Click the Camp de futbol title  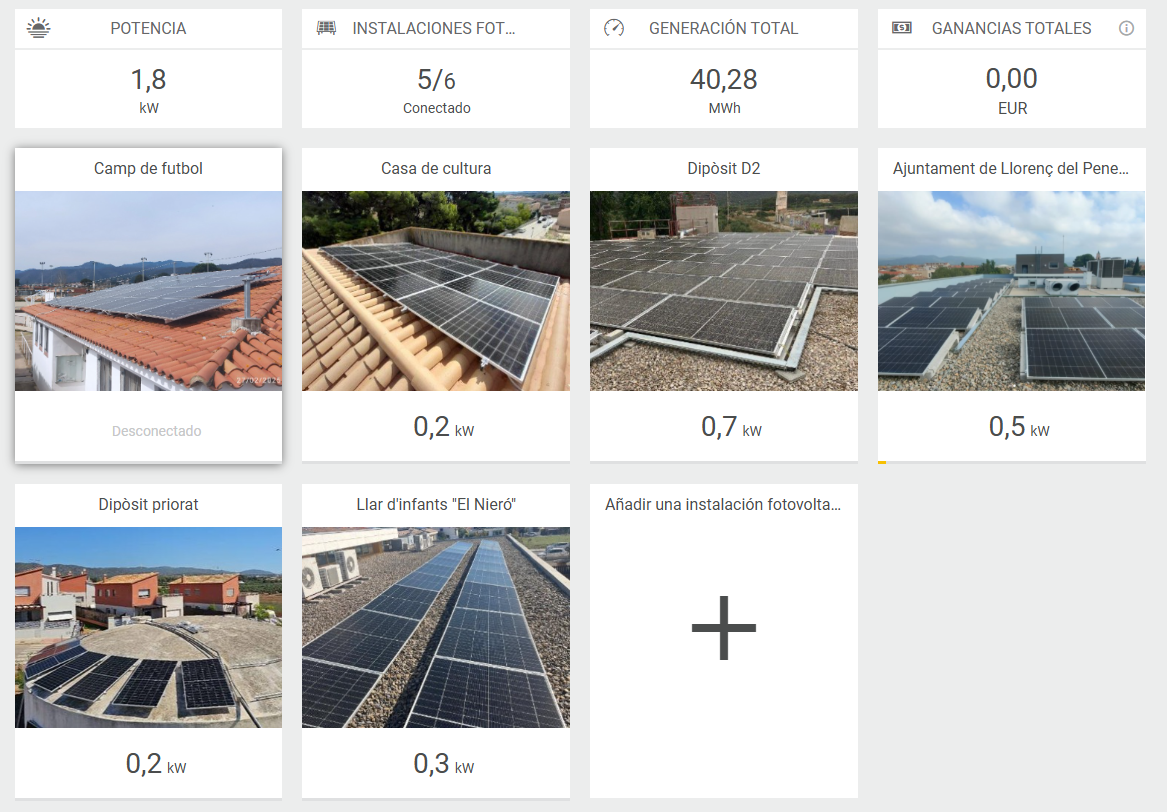(x=148, y=169)
